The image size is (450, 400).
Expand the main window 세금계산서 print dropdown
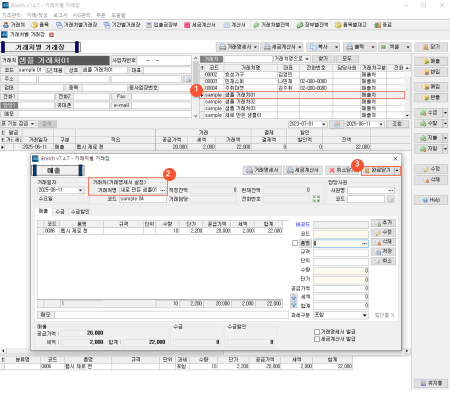[x=300, y=47]
